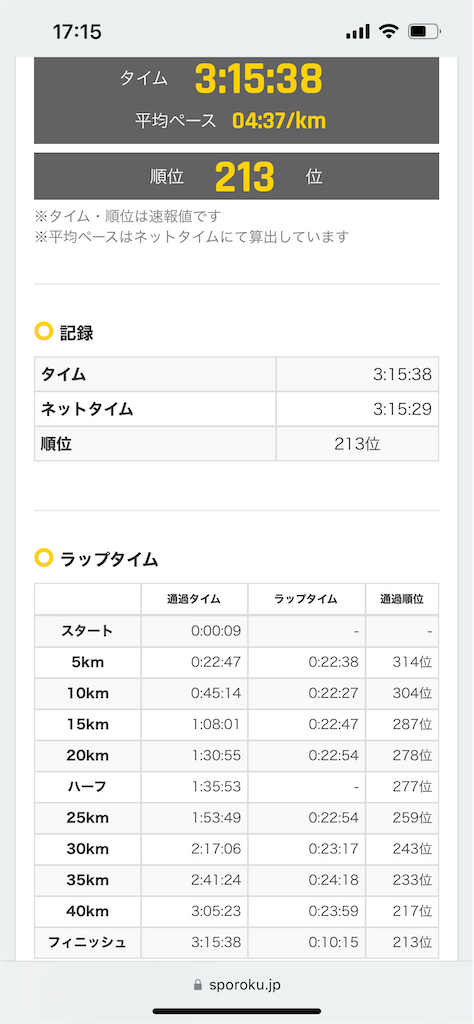Screen dimensions: 474x1024
Task: Click the フィニッシュ row label
Action: pos(87,942)
